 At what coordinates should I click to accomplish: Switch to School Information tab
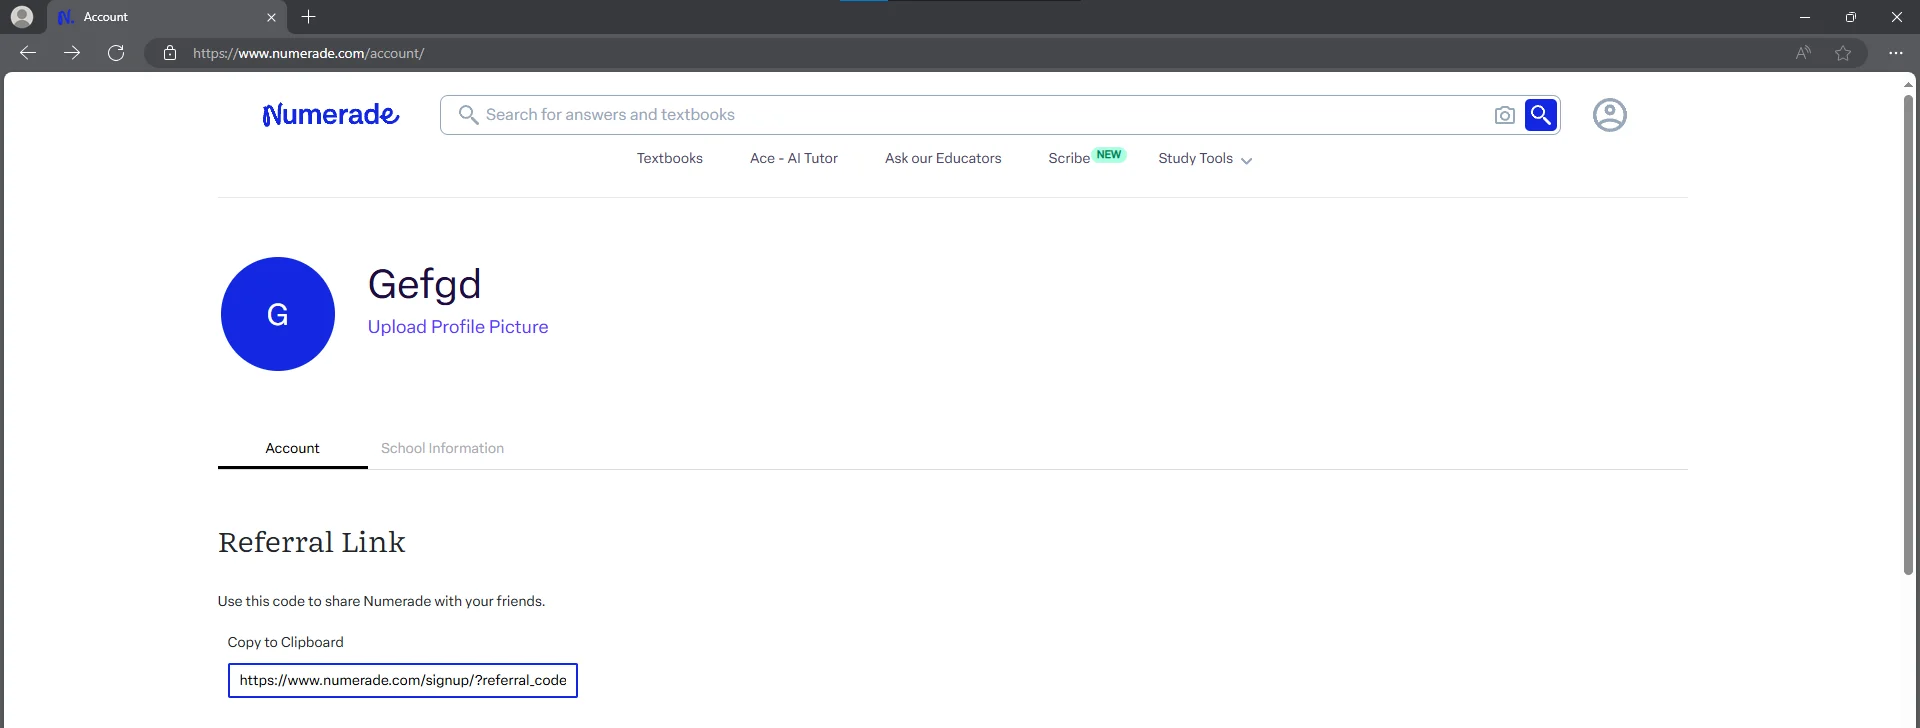coord(442,448)
